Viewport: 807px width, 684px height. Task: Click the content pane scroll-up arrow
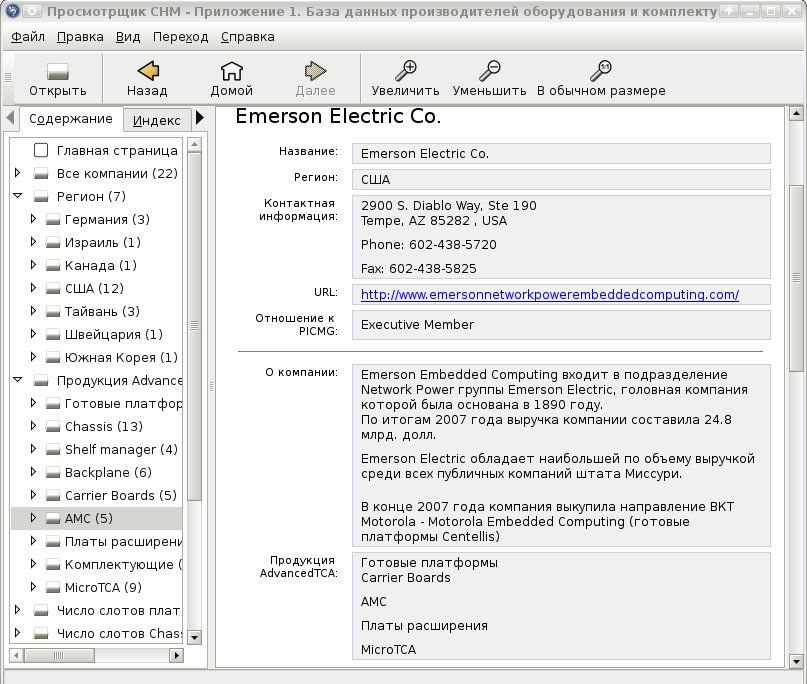[796, 113]
